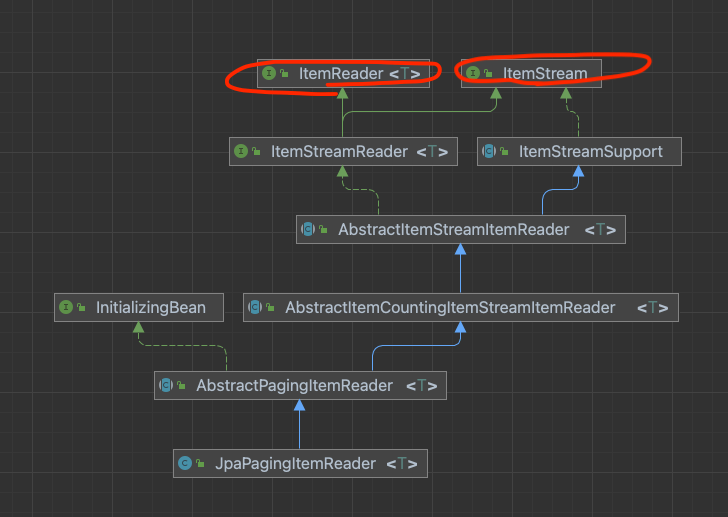Screen dimensions: 728x517
Task: Click the public visibility icon on AbstractPagingItemReader
Action: (x=181, y=386)
